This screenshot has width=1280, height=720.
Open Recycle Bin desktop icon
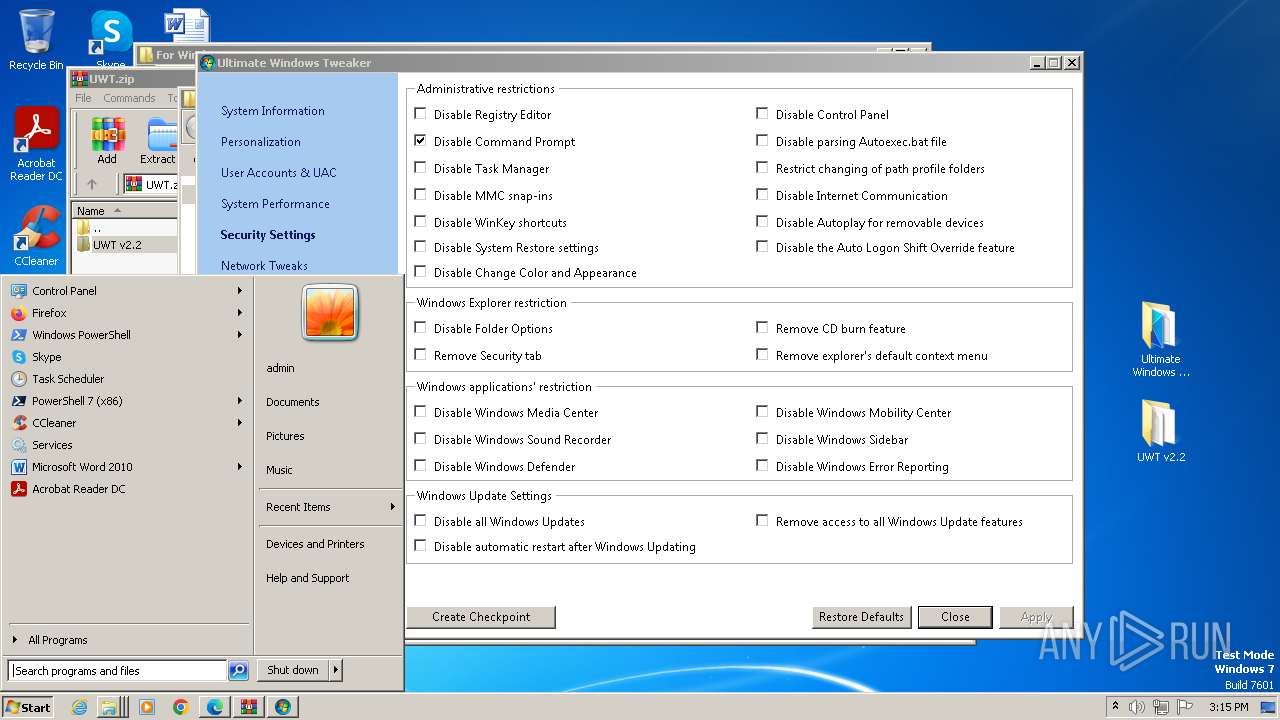pyautogui.click(x=36, y=40)
